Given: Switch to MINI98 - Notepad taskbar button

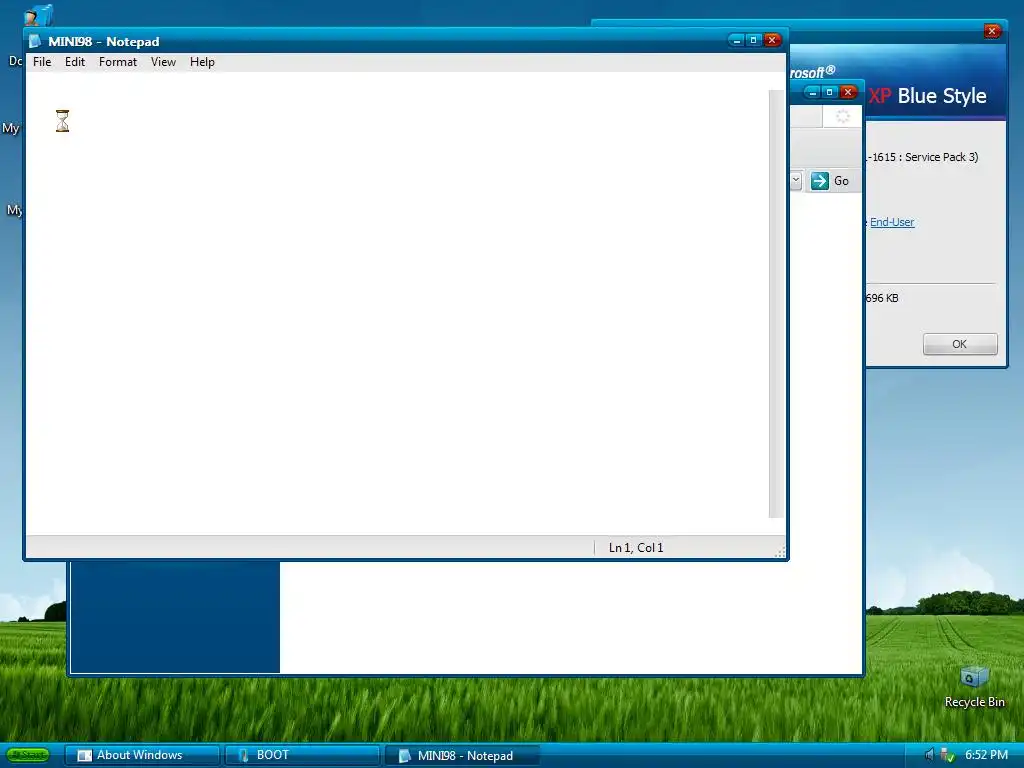Looking at the screenshot, I should click(x=462, y=755).
